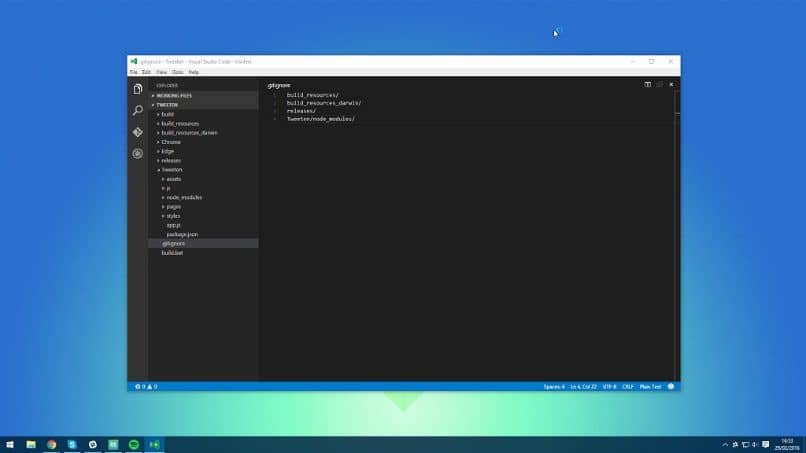
Task: Expand the assets folder
Action: [204, 179]
